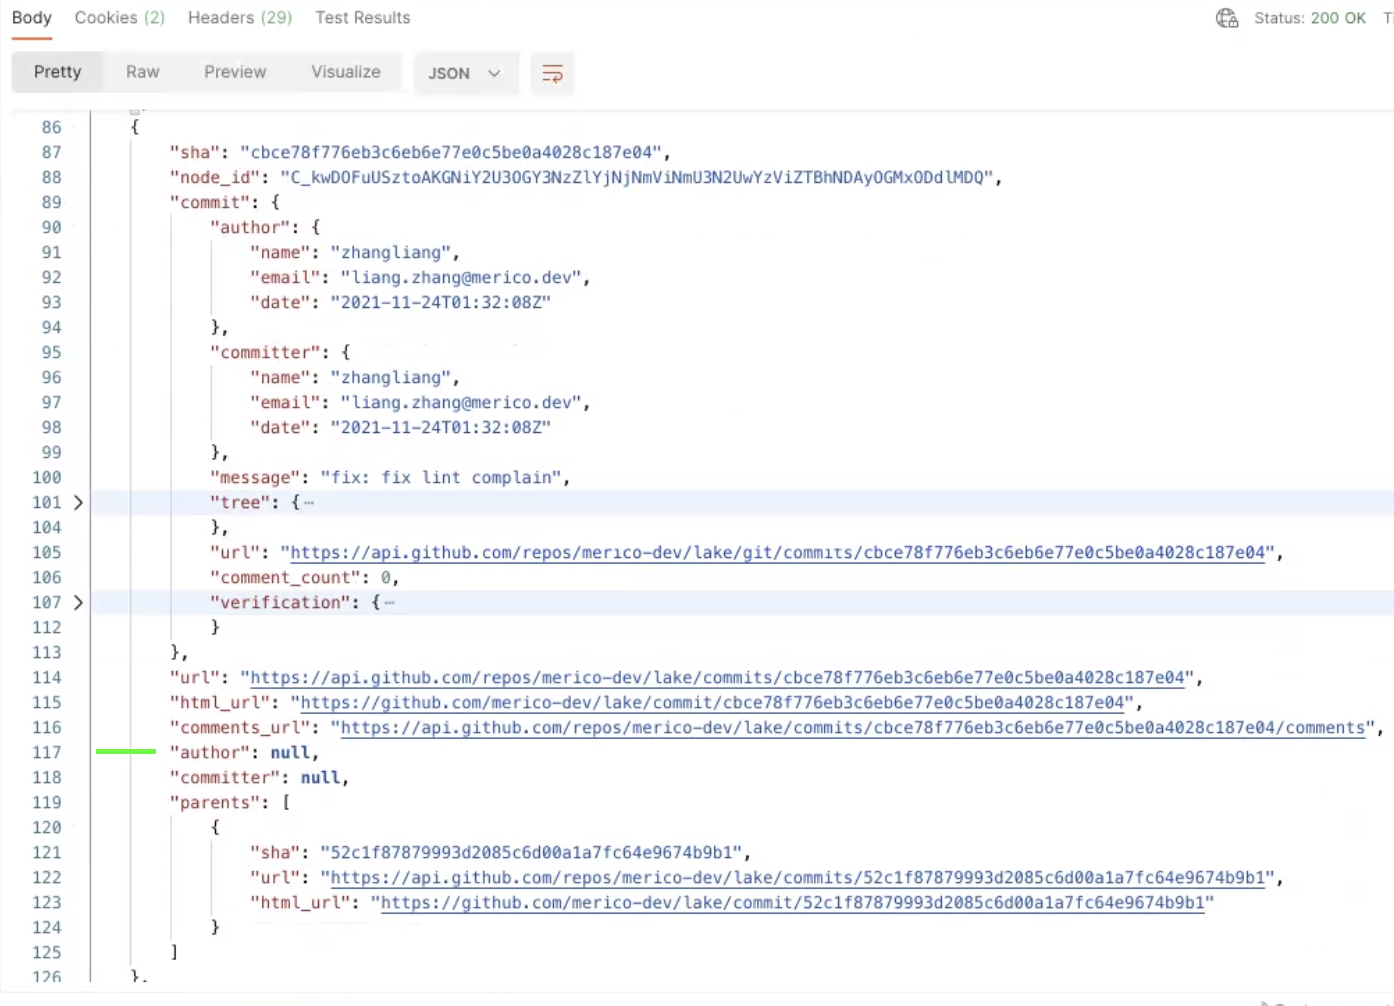Image resolution: width=1394 pixels, height=1006 pixels.
Task: Click the author name "zhangliang" on line 91
Action: point(391,252)
